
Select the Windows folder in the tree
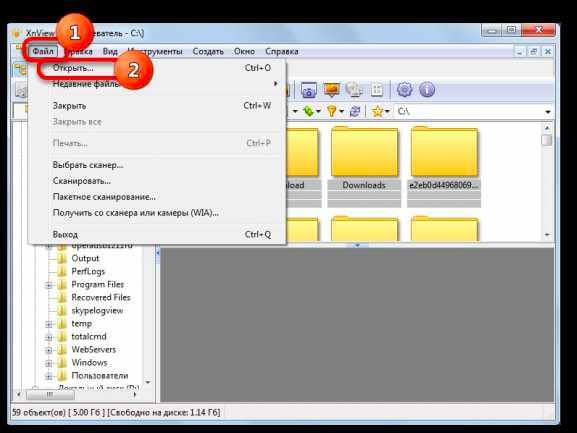89,363
